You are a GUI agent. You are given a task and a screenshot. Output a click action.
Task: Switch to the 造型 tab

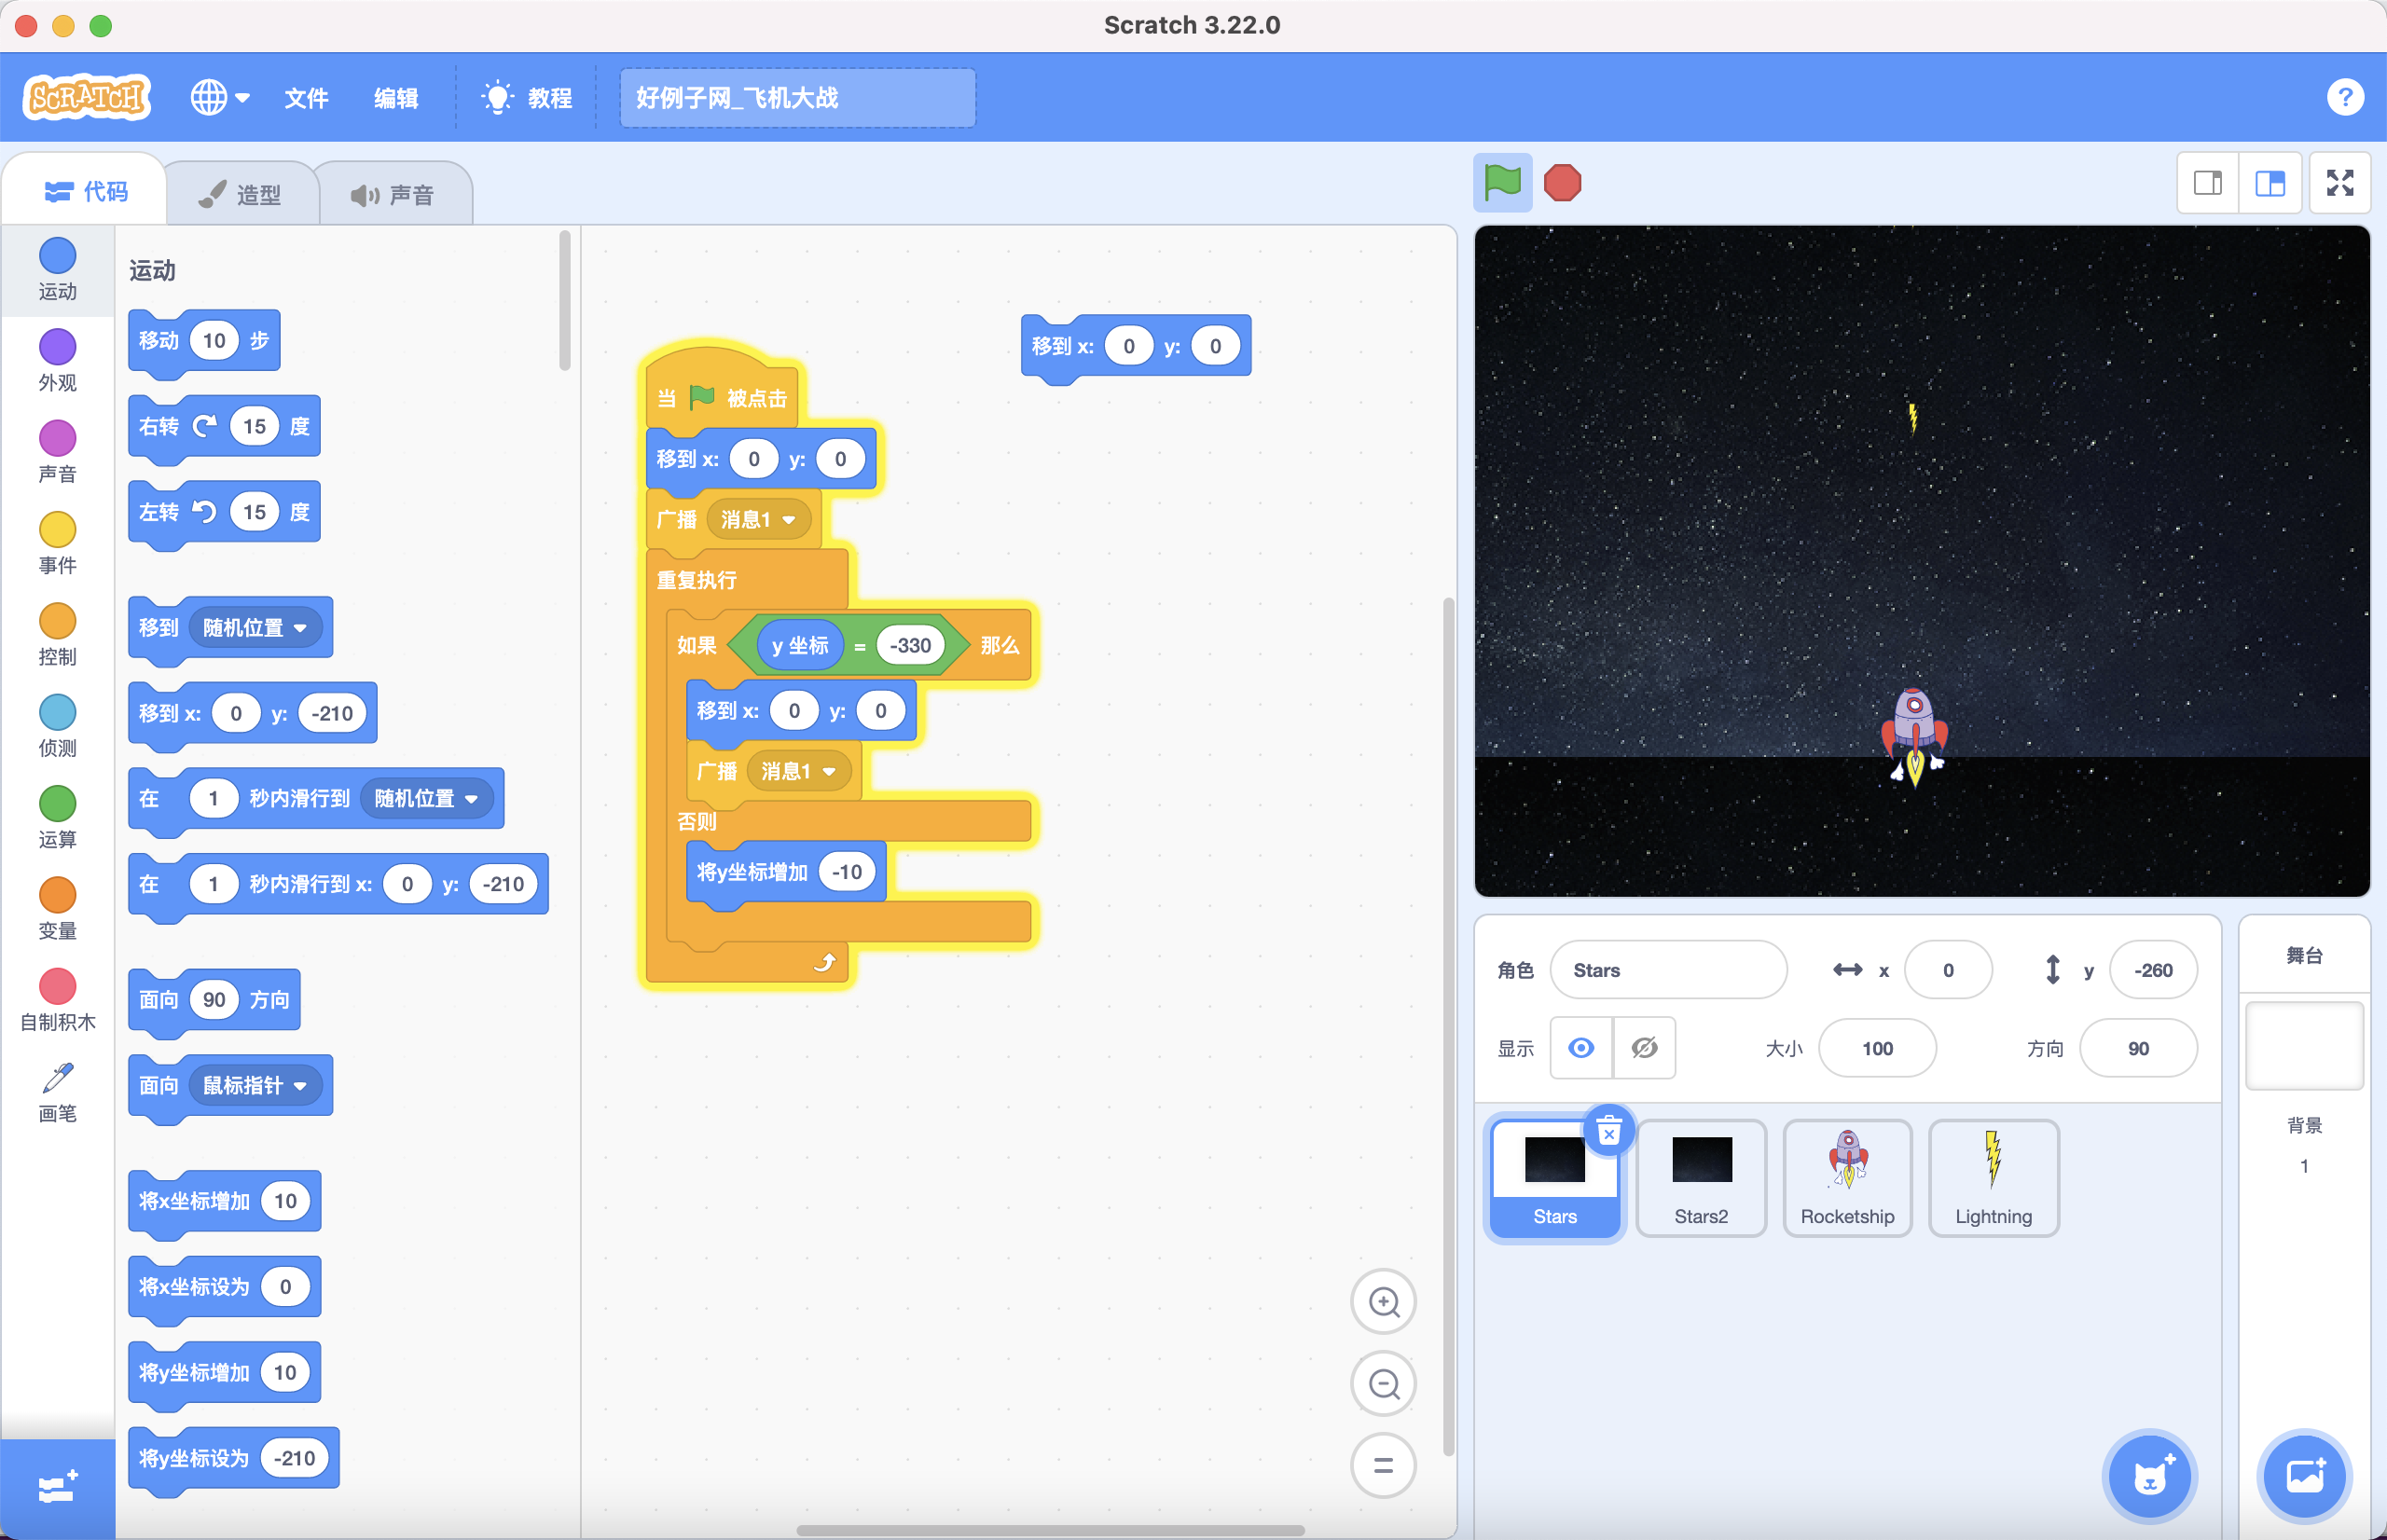point(241,194)
